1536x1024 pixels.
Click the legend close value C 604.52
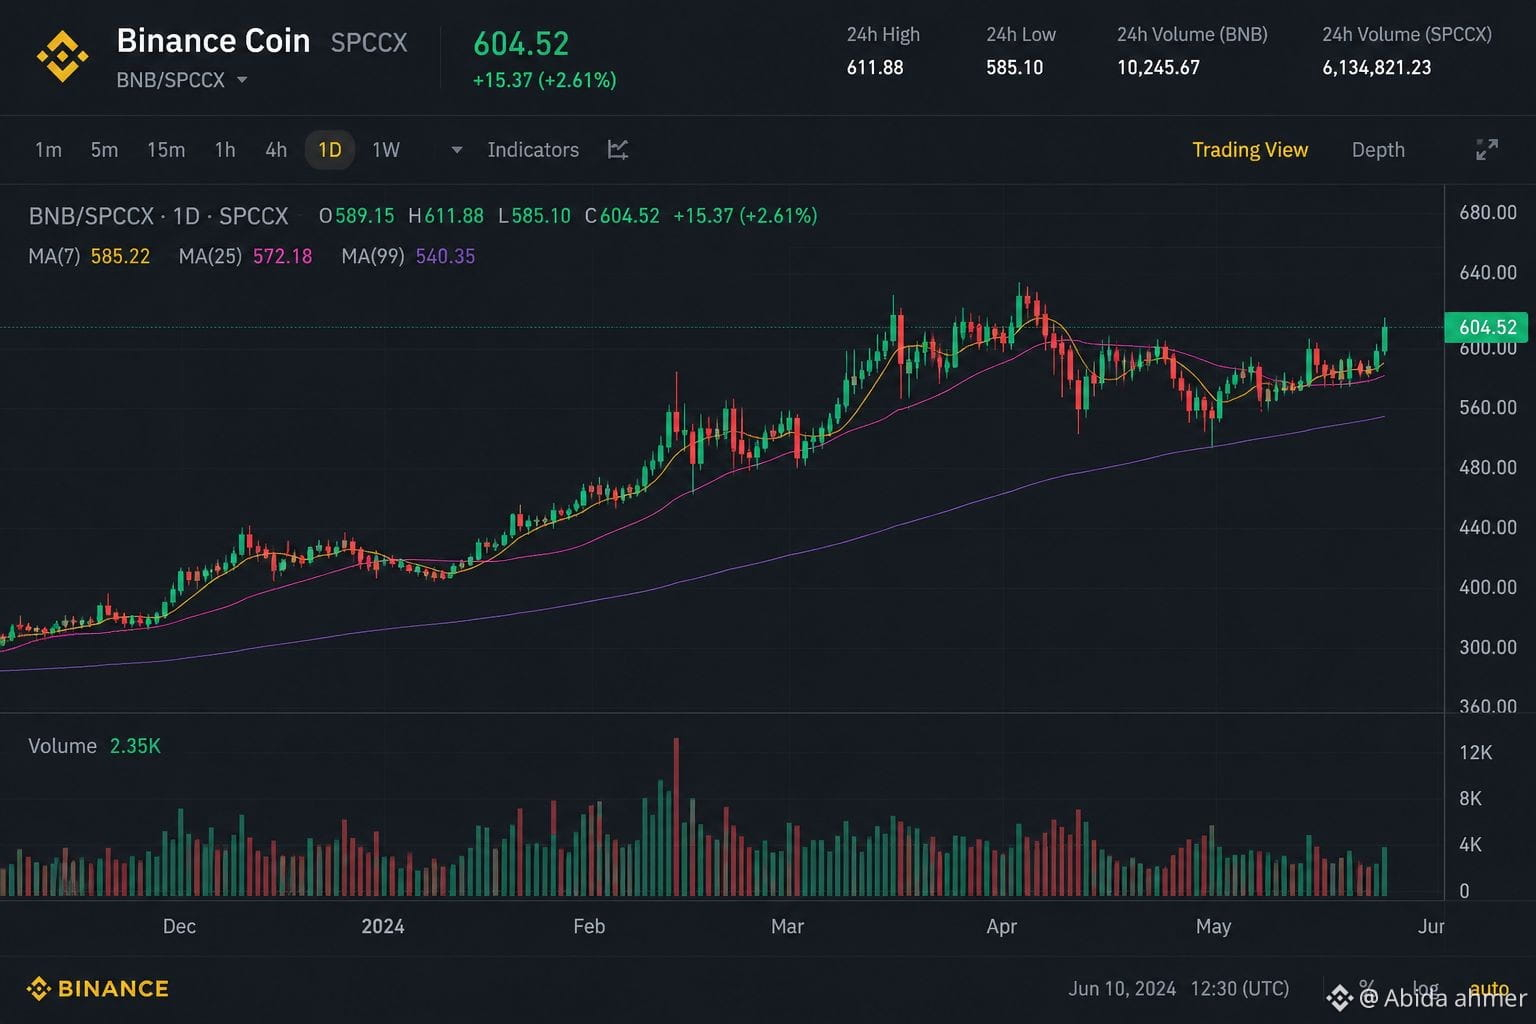pos(622,216)
